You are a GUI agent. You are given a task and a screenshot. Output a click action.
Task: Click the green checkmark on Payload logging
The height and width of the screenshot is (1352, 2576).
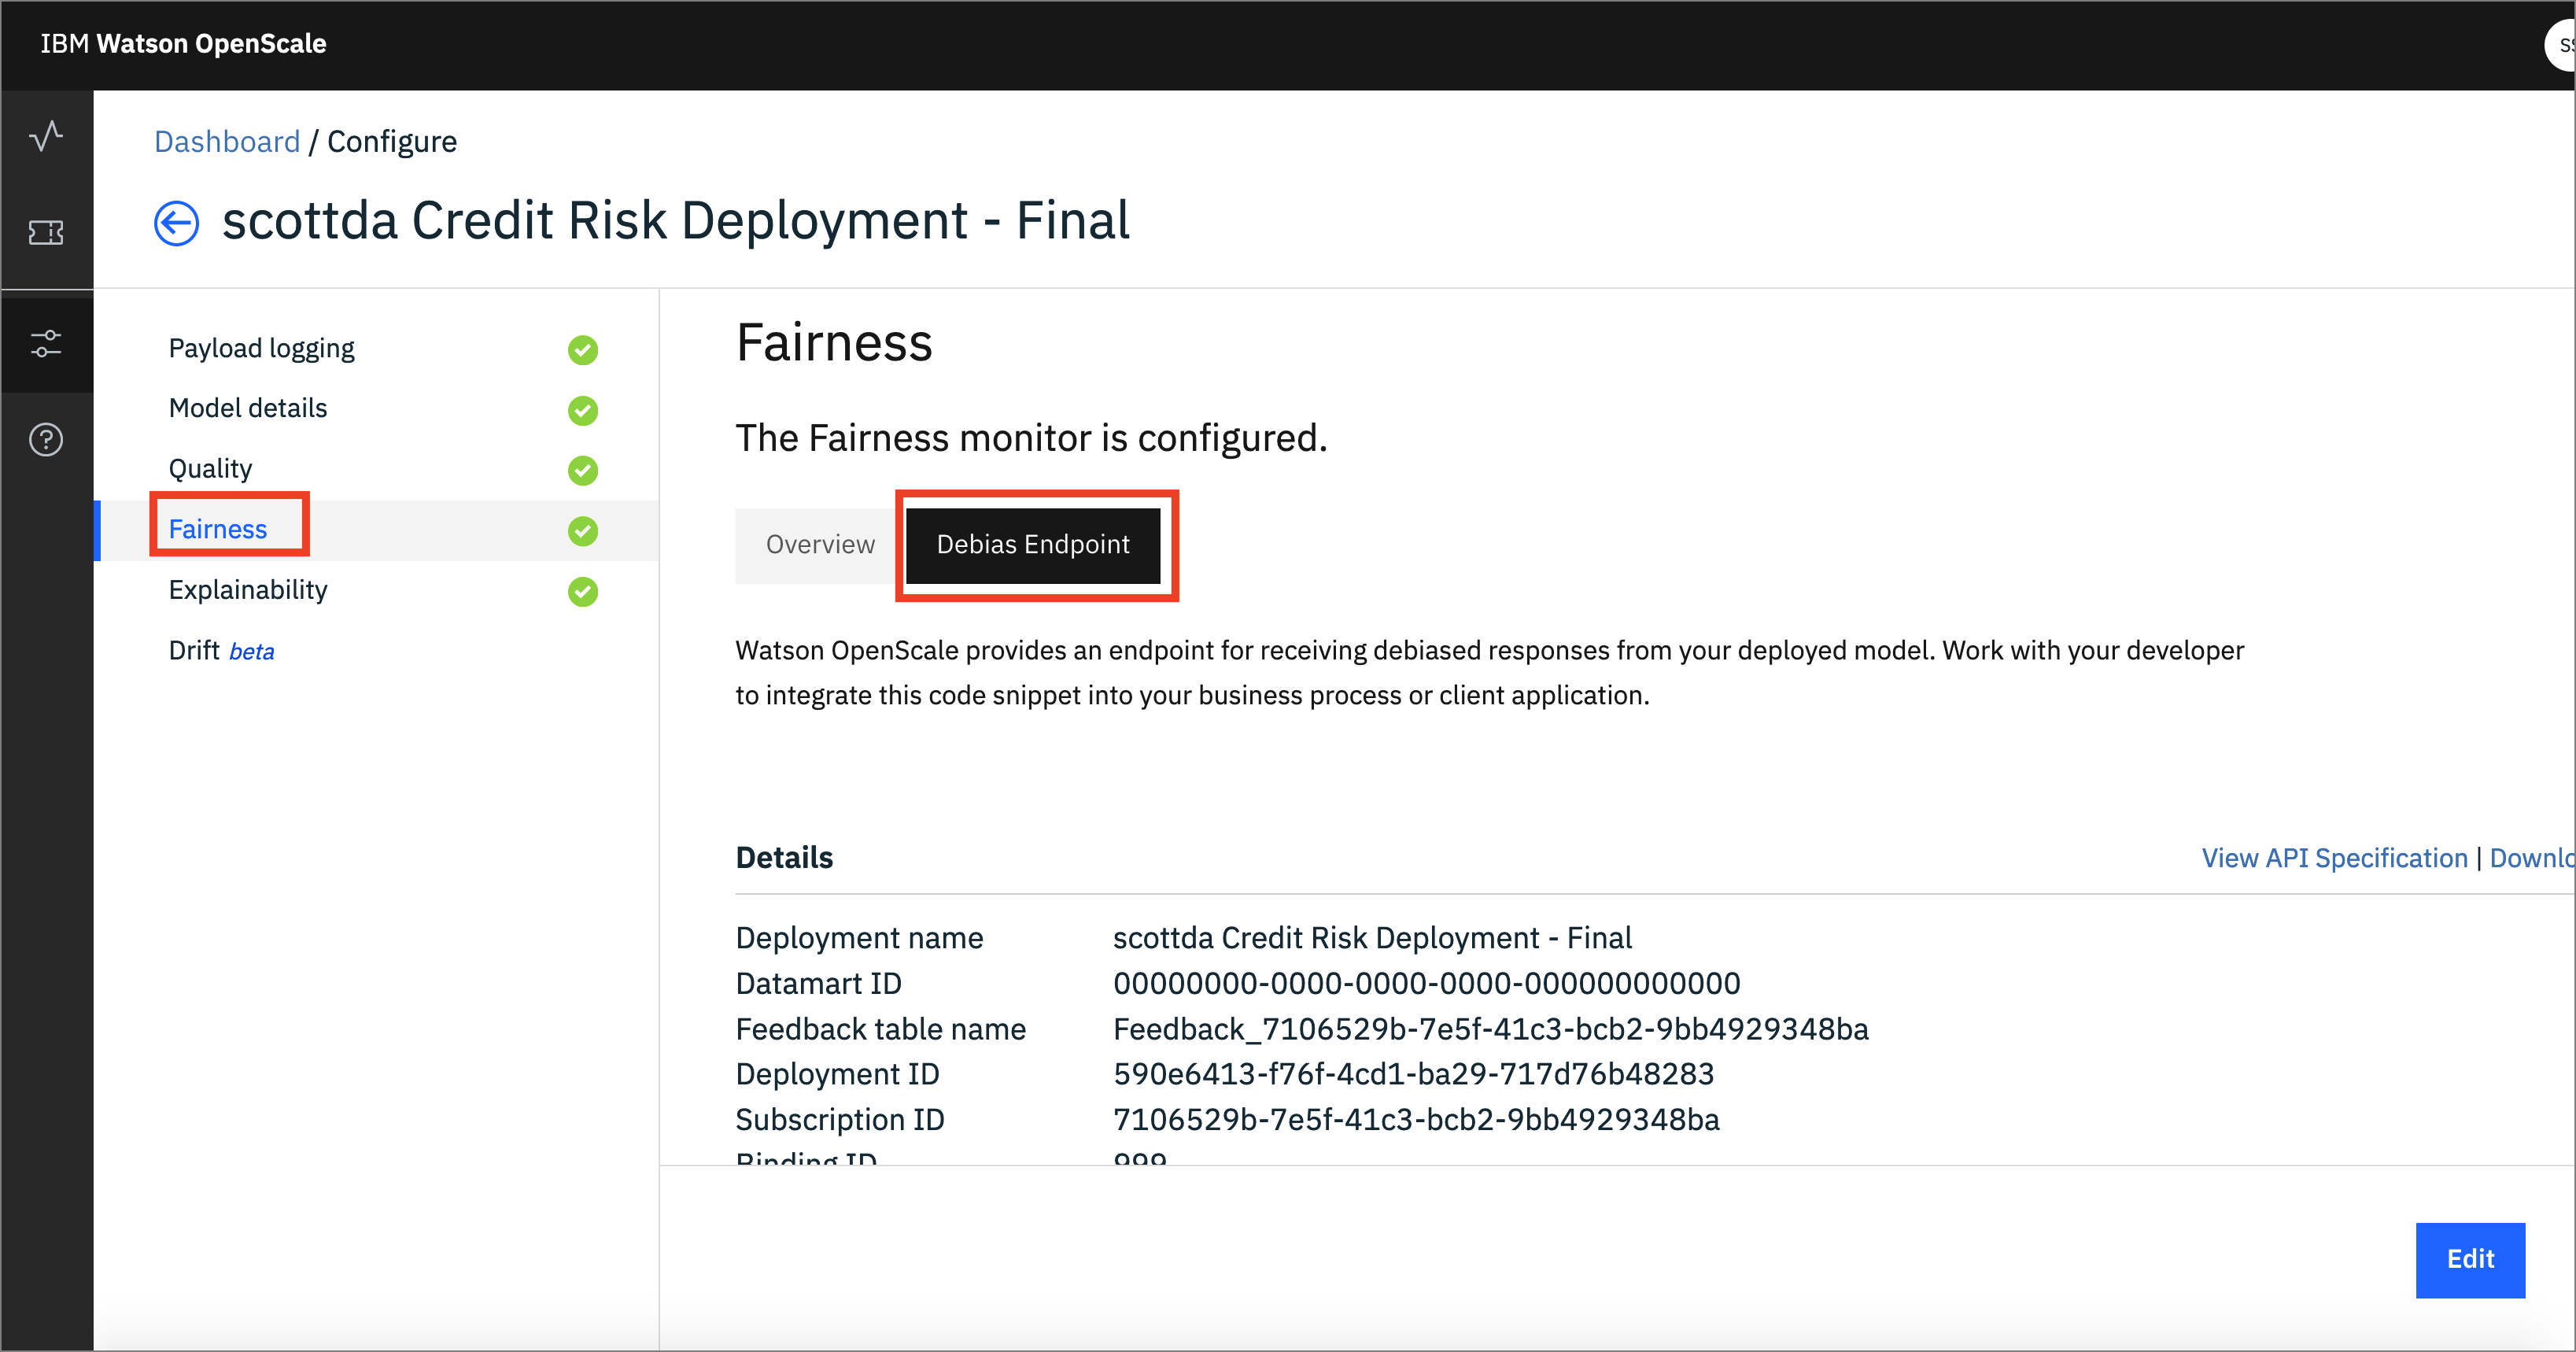pyautogui.click(x=586, y=349)
